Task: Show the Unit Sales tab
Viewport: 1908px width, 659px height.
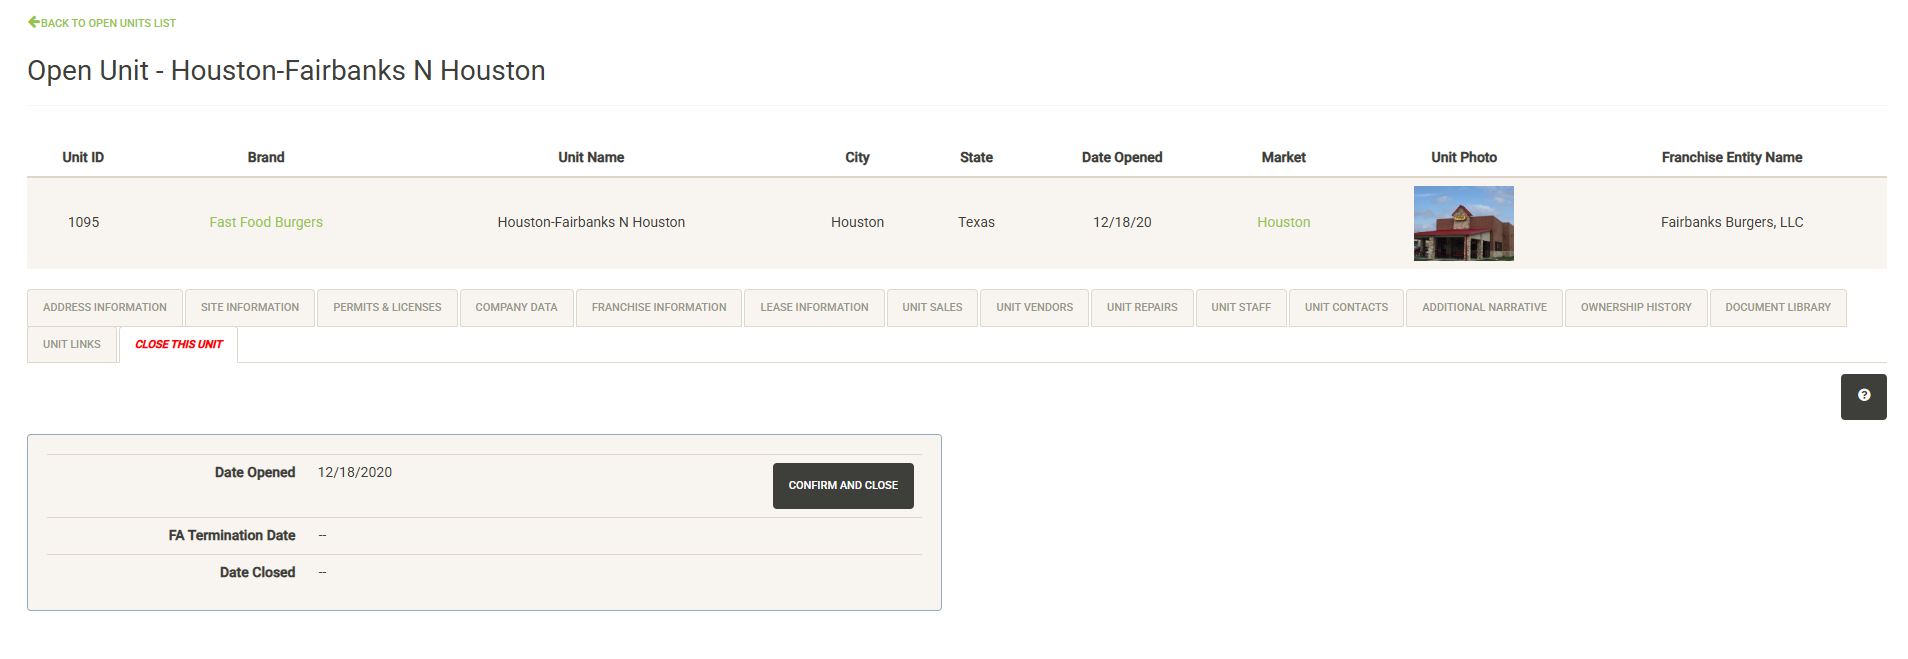Action: tap(932, 308)
